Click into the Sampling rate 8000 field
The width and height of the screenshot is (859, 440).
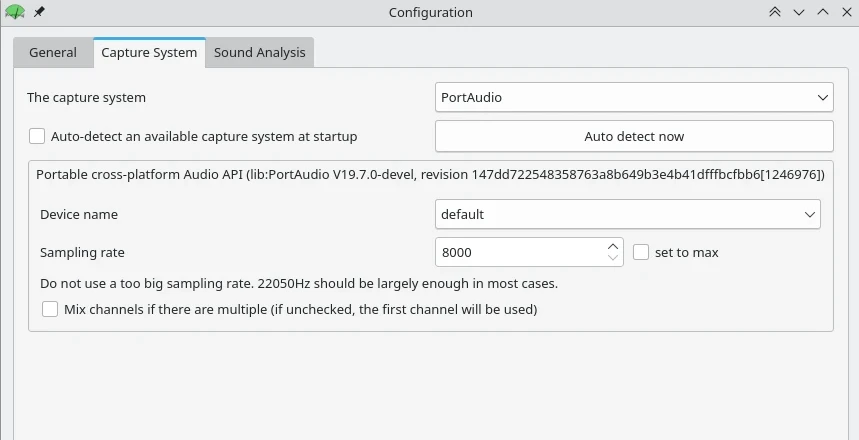520,253
